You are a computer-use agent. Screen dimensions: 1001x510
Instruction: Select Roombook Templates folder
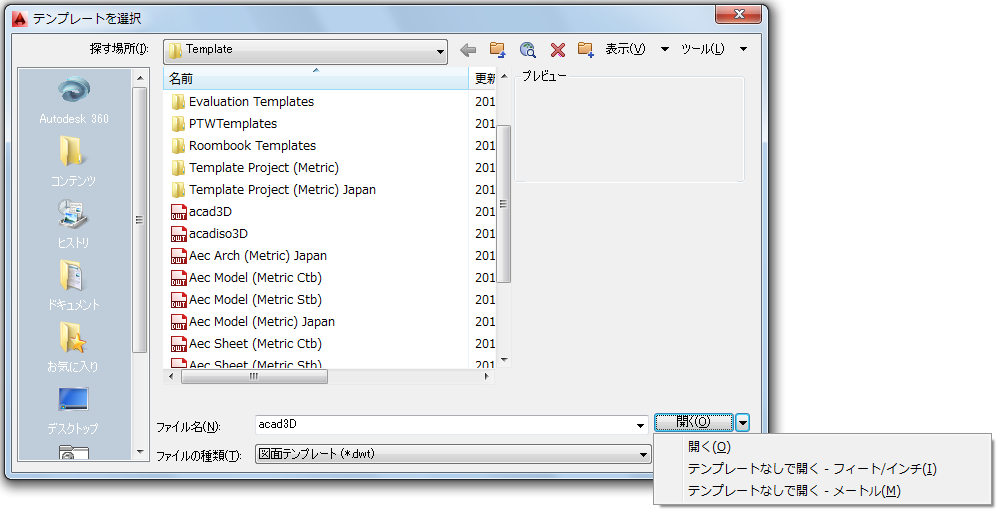pyautogui.click(x=252, y=146)
